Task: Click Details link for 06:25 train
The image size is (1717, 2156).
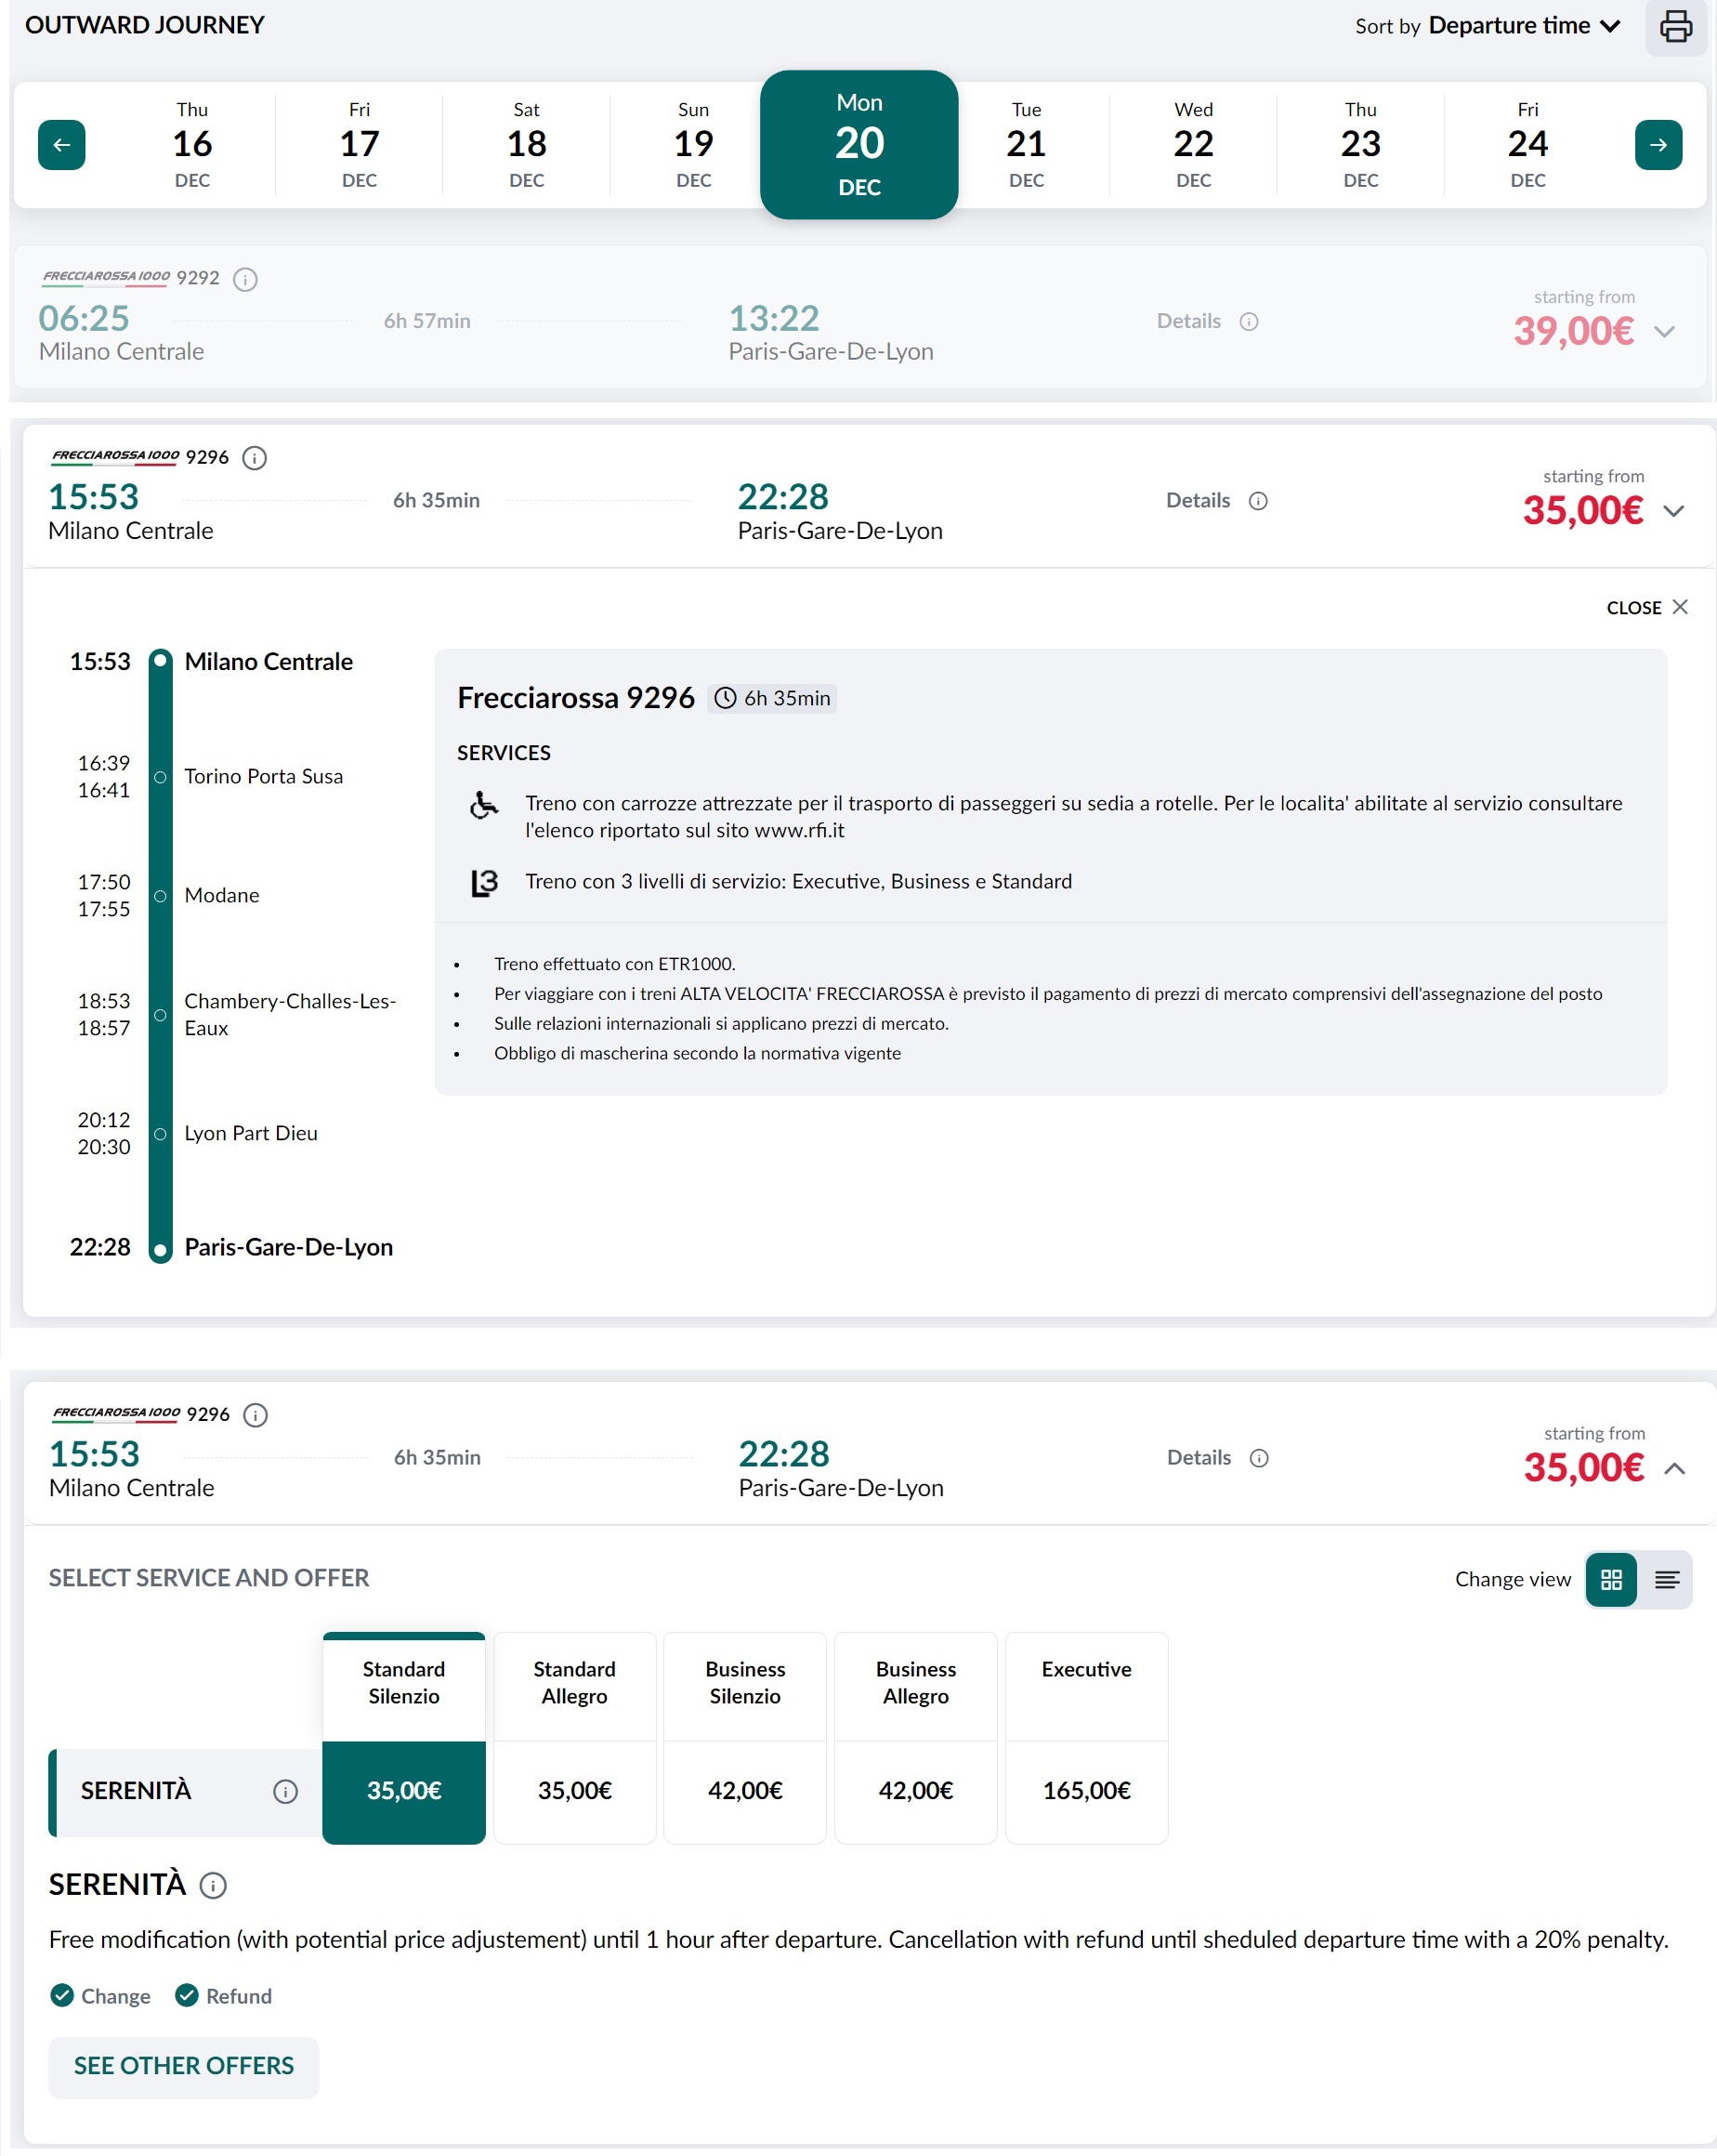Action: [x=1188, y=322]
